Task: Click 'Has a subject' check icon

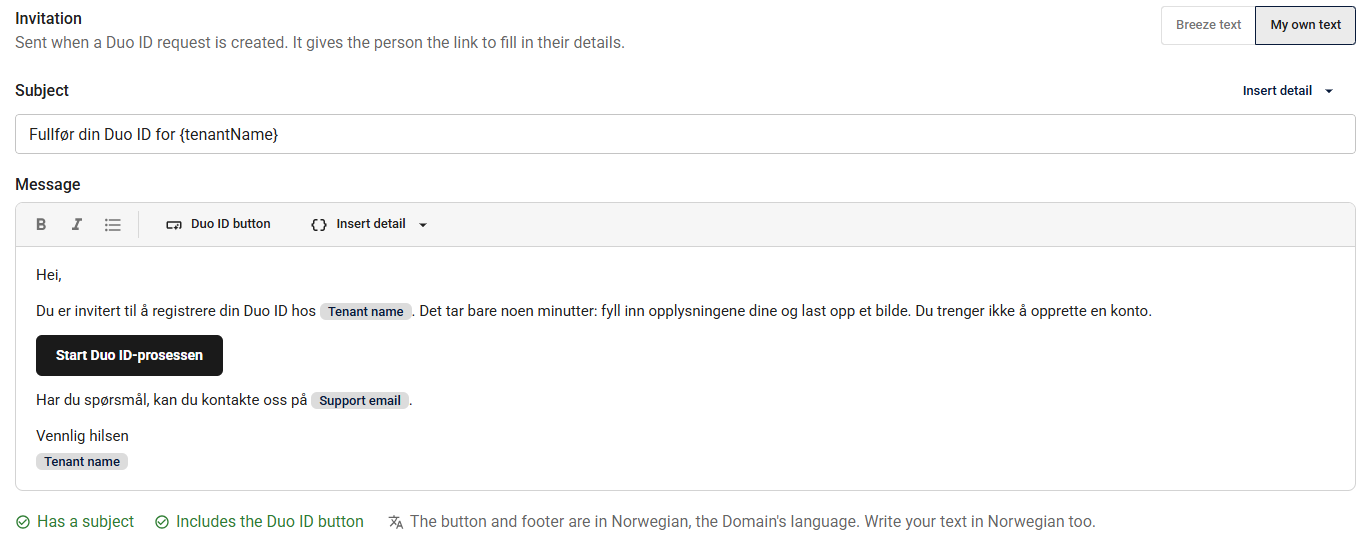Action: coord(23,522)
